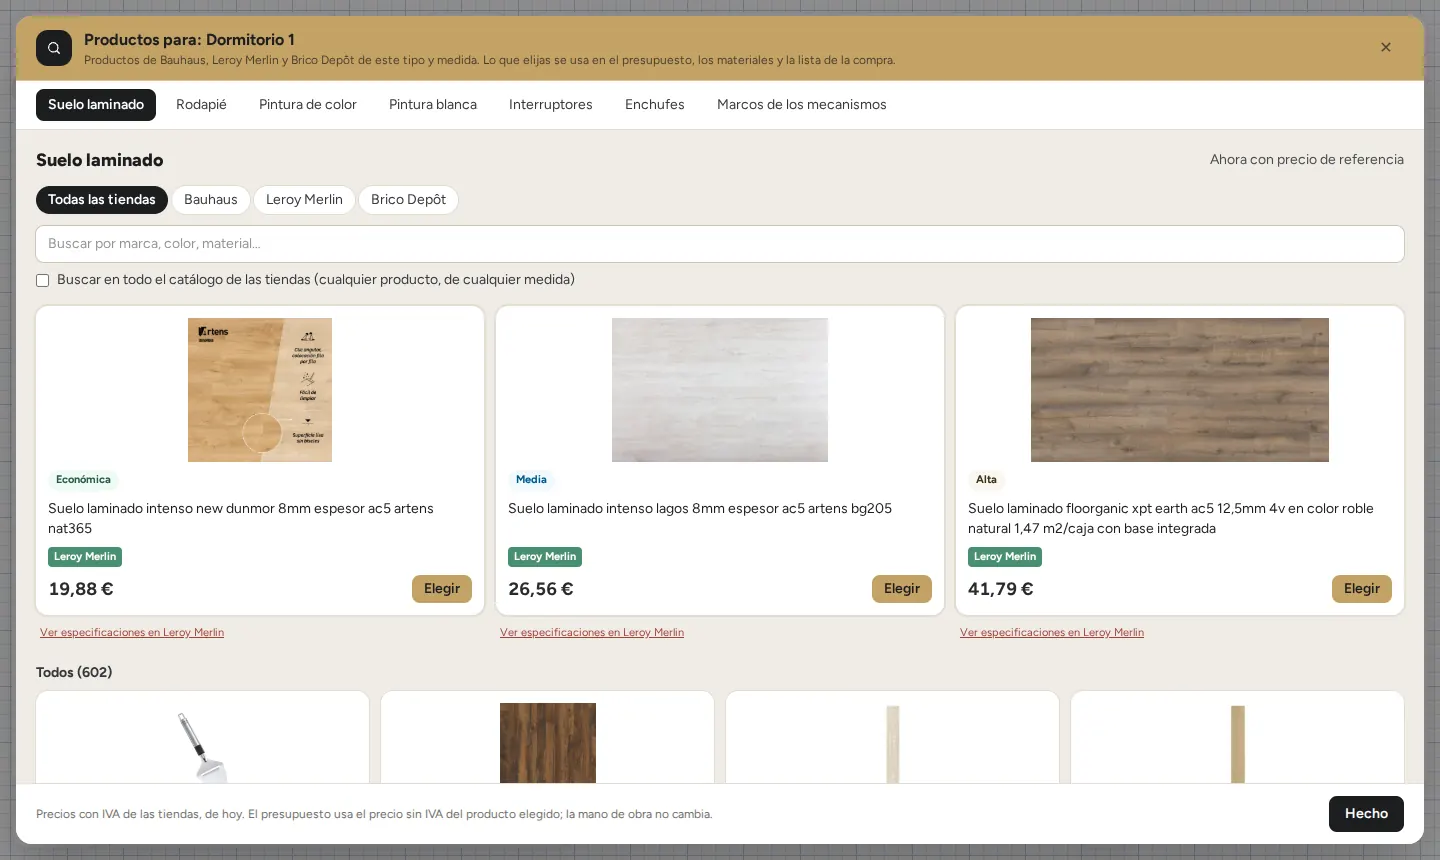
Task: Click the Media tier badge
Action: pos(531,480)
